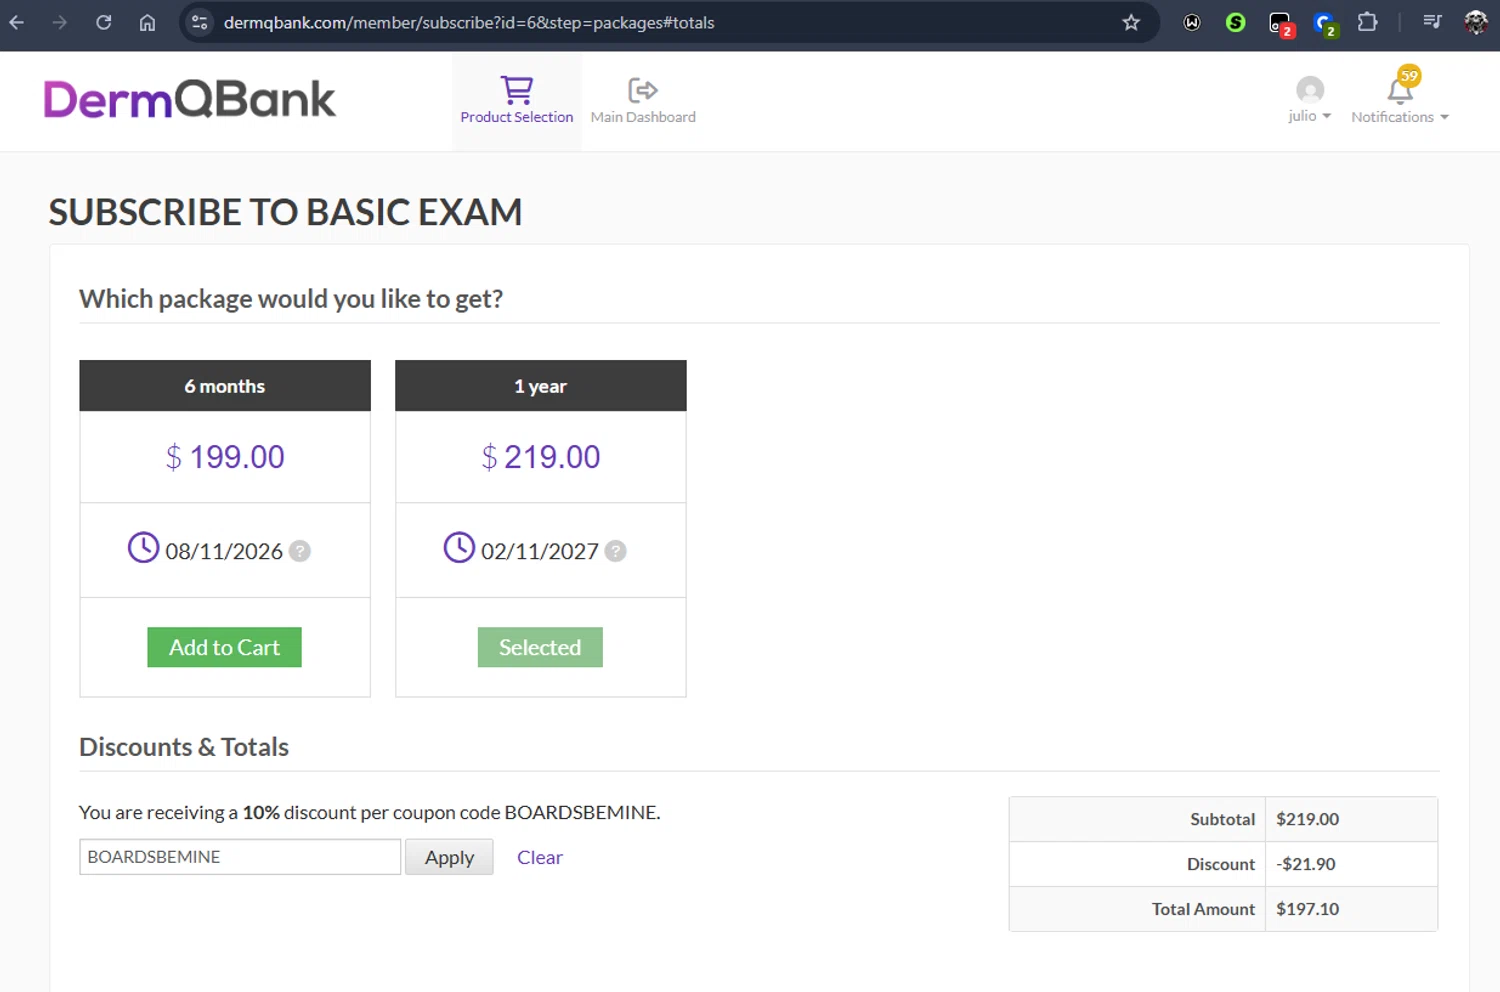The width and height of the screenshot is (1500, 992).
Task: Open the green S extension icon
Action: (1236, 22)
